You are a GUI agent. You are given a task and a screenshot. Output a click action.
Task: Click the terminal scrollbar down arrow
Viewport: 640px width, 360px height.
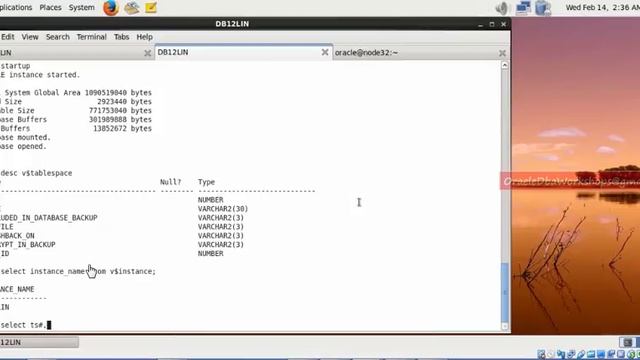505,327
